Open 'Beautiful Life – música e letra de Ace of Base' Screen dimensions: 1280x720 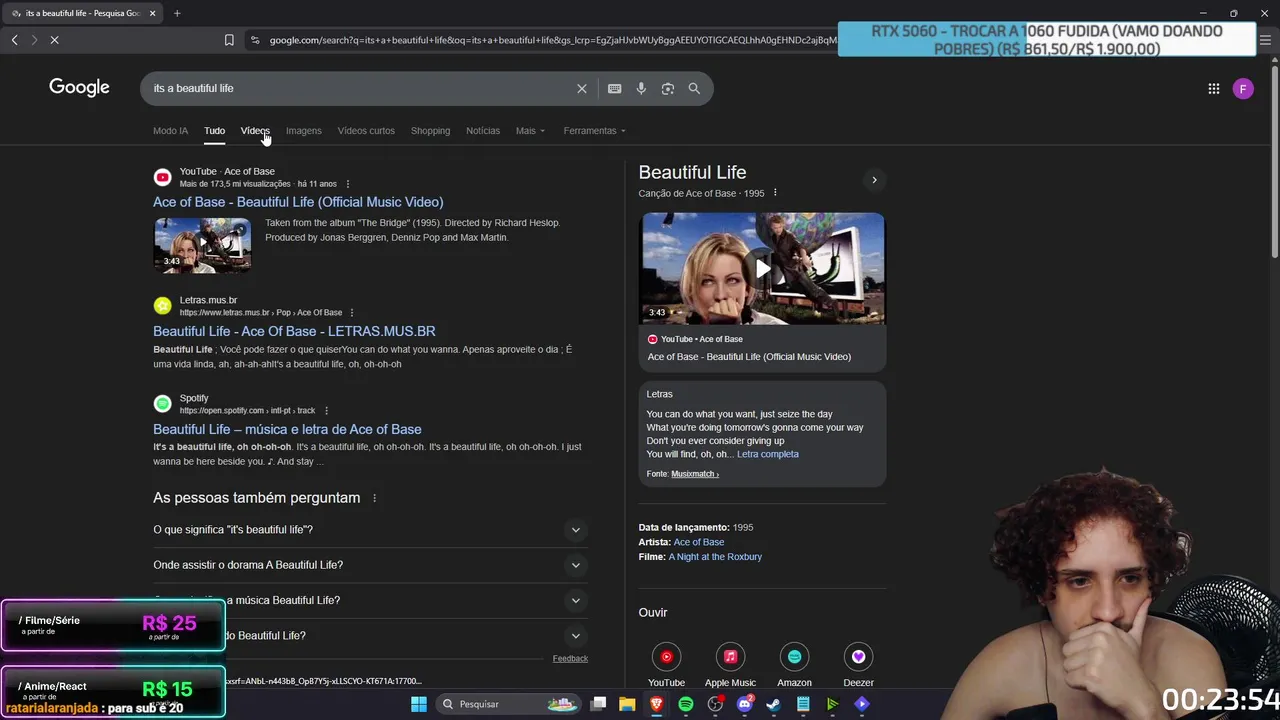[x=287, y=429]
